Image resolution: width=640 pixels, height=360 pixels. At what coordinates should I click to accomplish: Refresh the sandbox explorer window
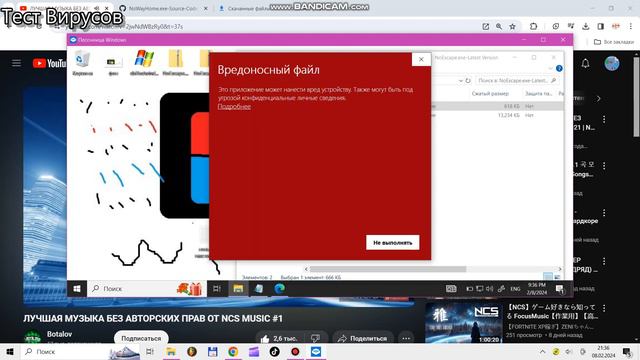click(x=468, y=80)
